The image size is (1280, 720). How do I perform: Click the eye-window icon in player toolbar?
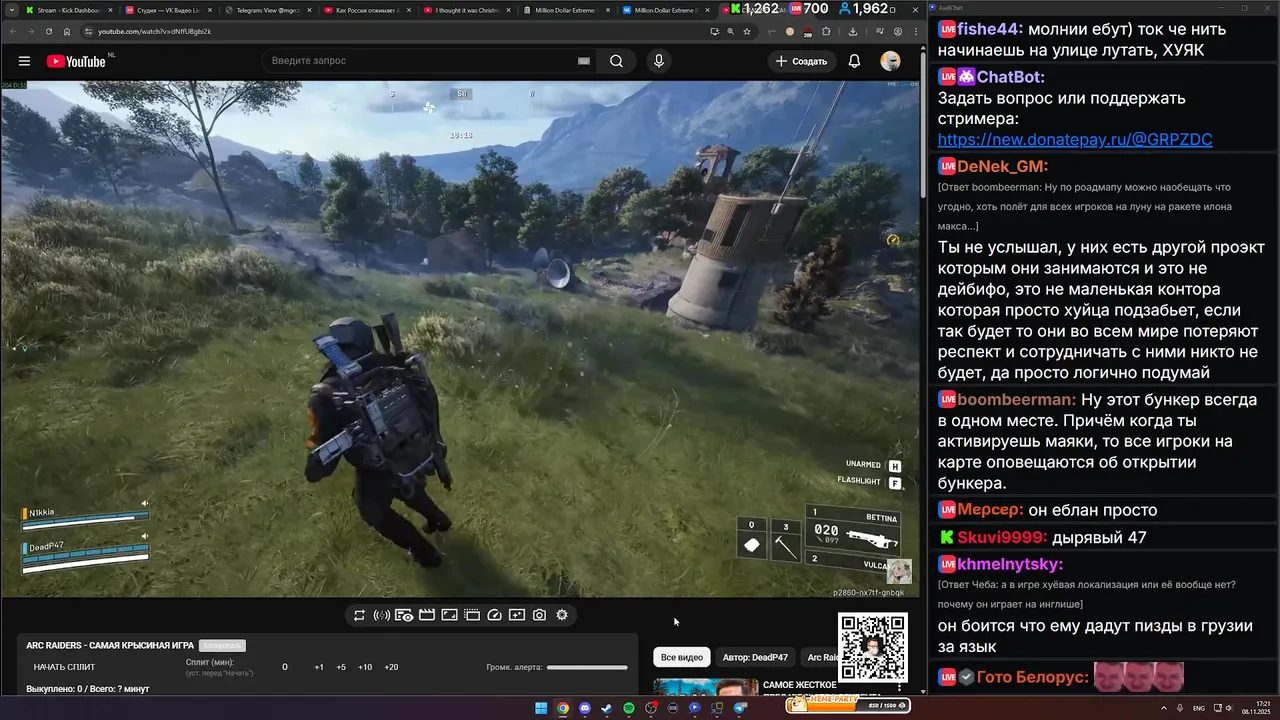[x=404, y=615]
